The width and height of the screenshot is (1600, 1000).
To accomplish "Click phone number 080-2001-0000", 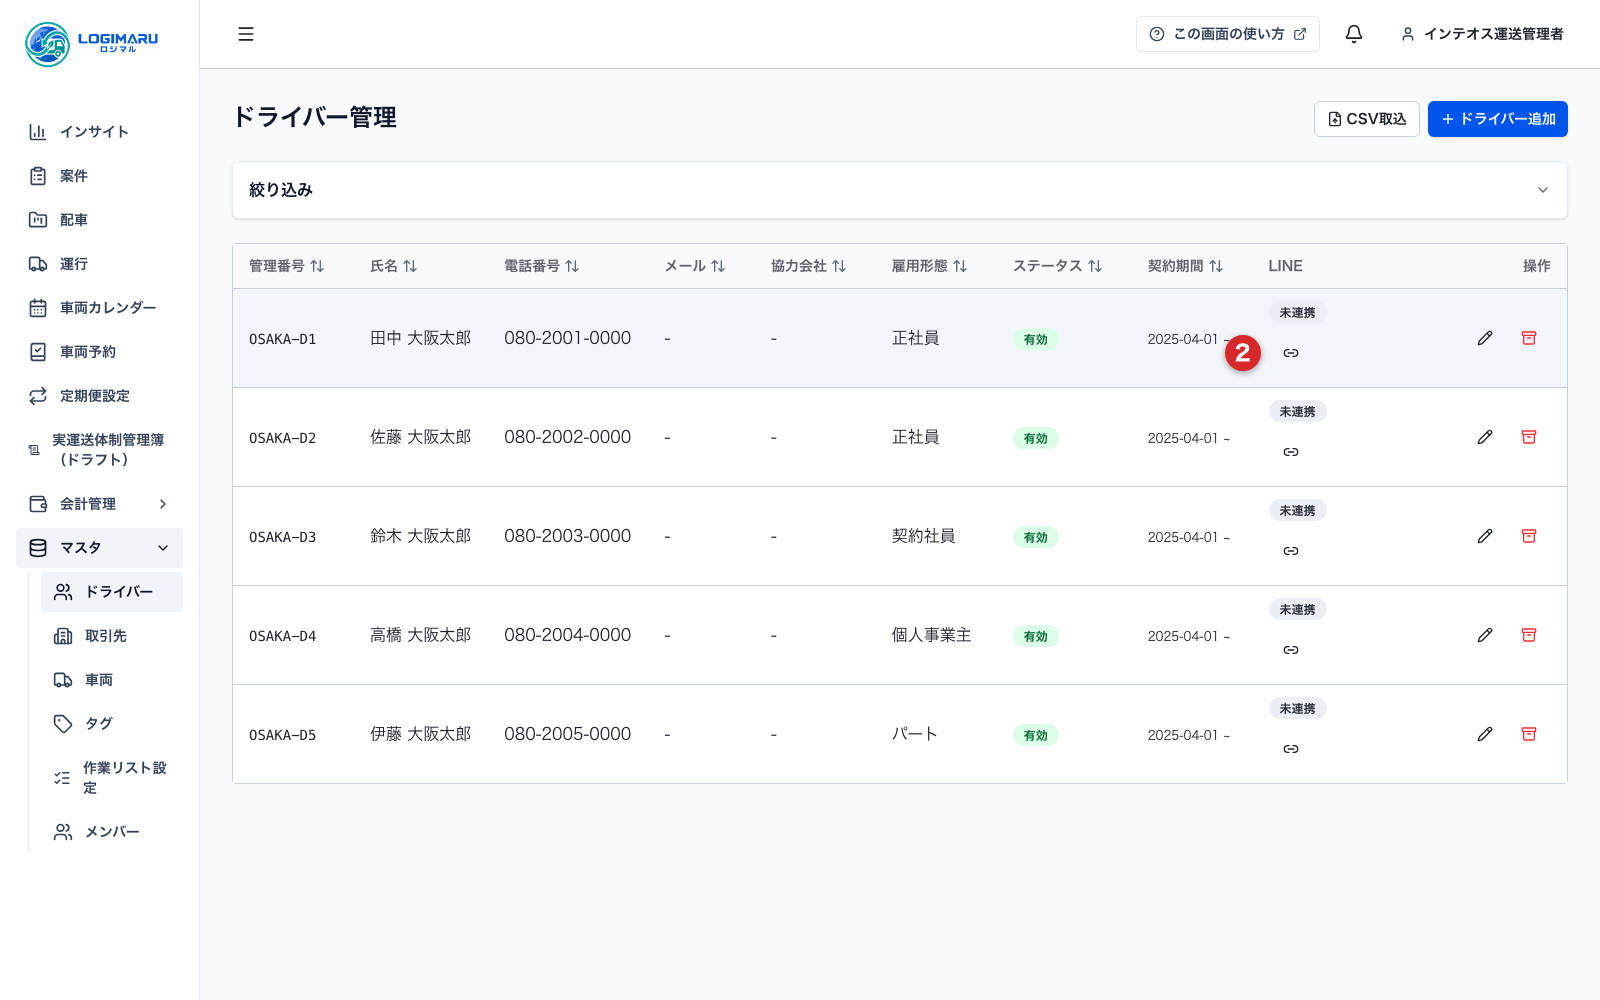I will click(567, 338).
